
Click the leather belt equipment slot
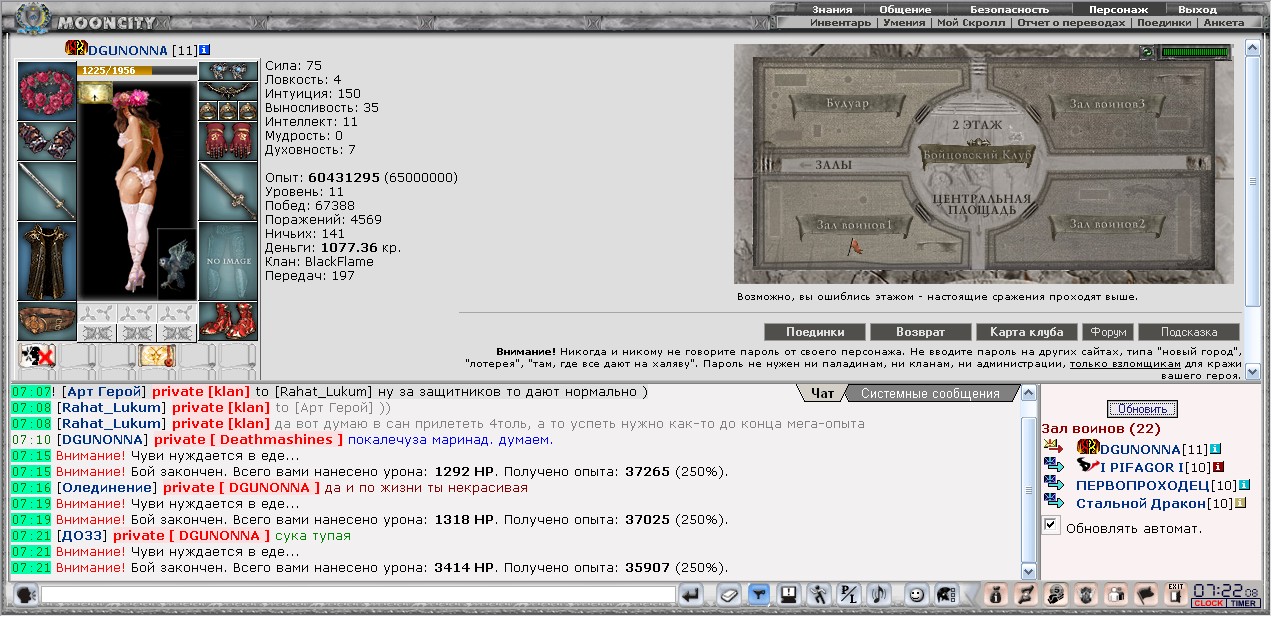pos(47,321)
